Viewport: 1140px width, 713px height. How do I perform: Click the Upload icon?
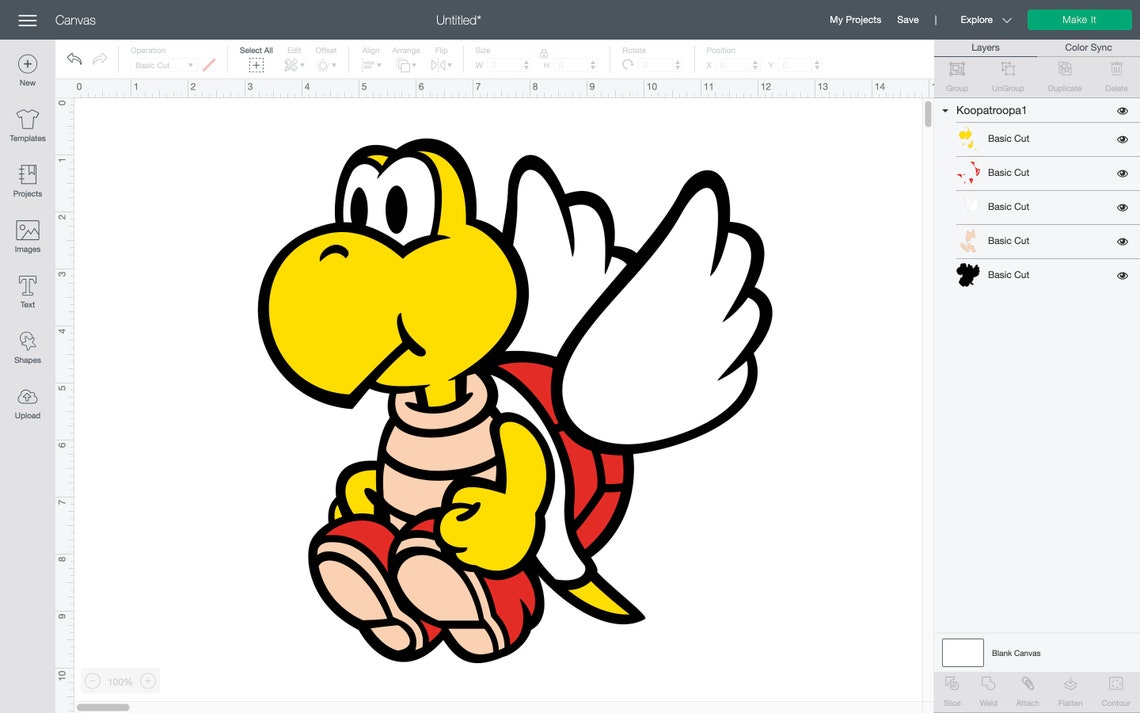tap(27, 402)
